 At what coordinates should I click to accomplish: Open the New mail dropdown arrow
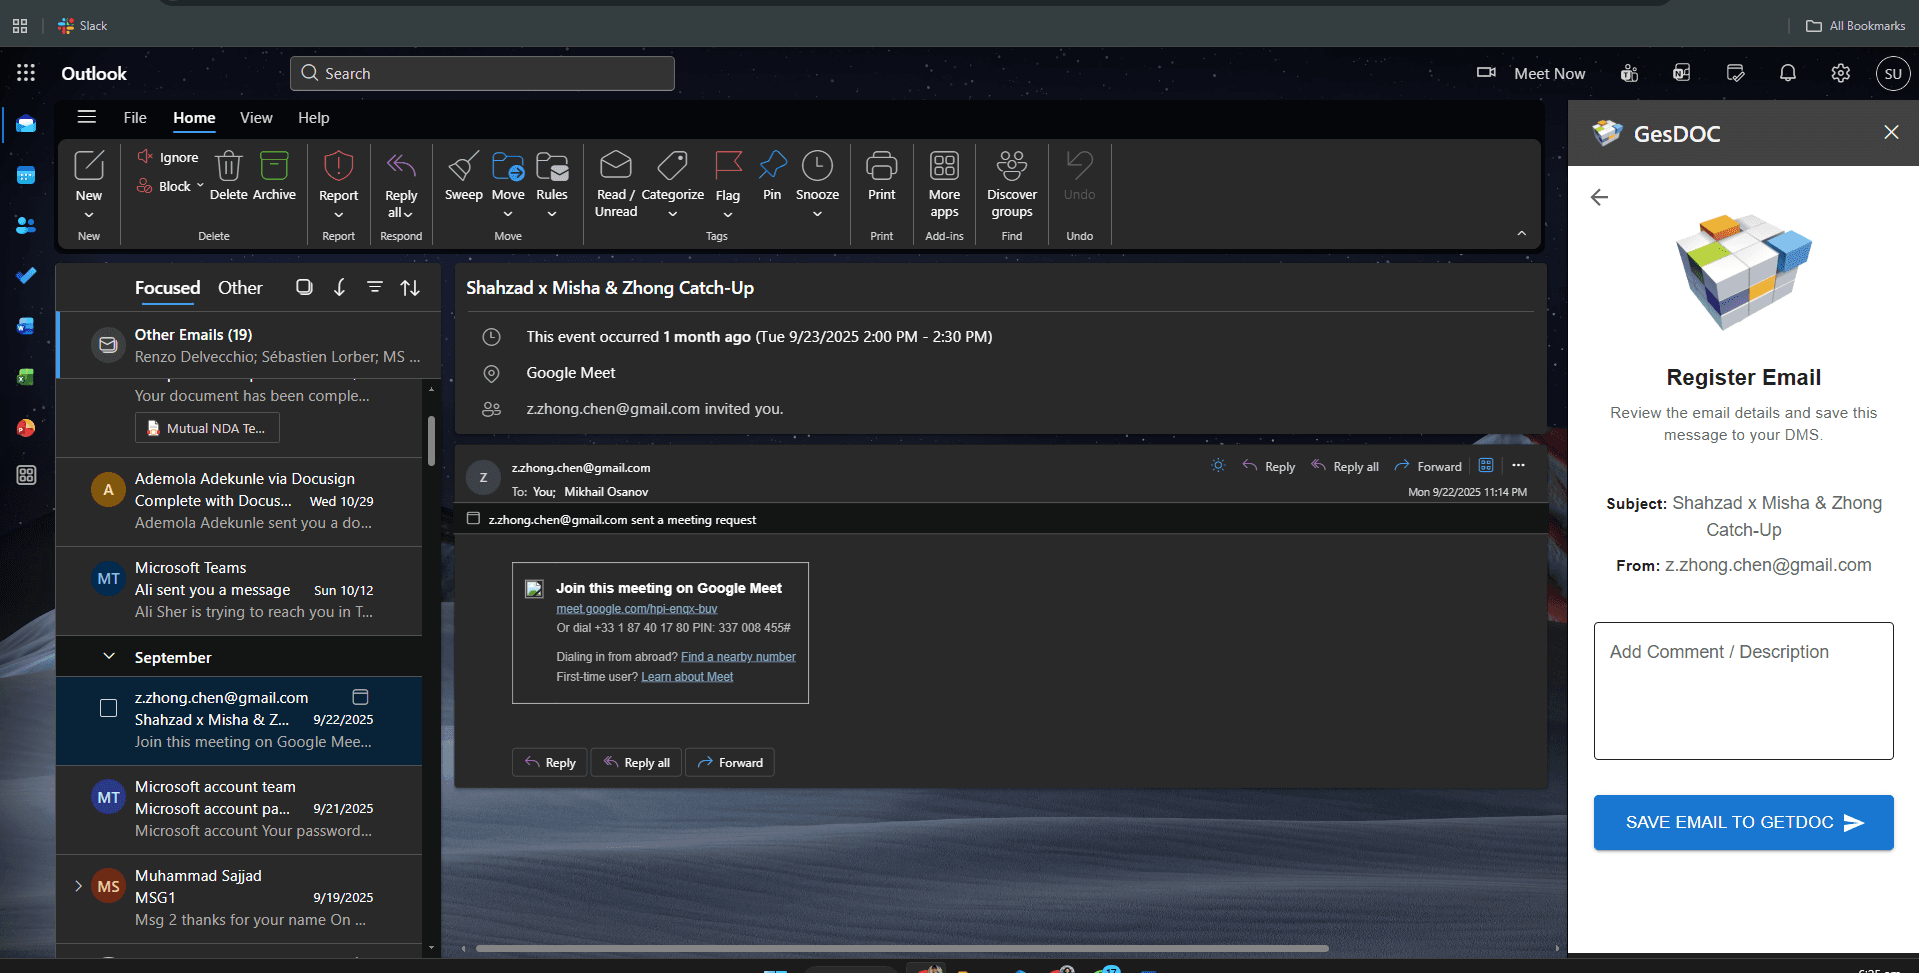(89, 215)
